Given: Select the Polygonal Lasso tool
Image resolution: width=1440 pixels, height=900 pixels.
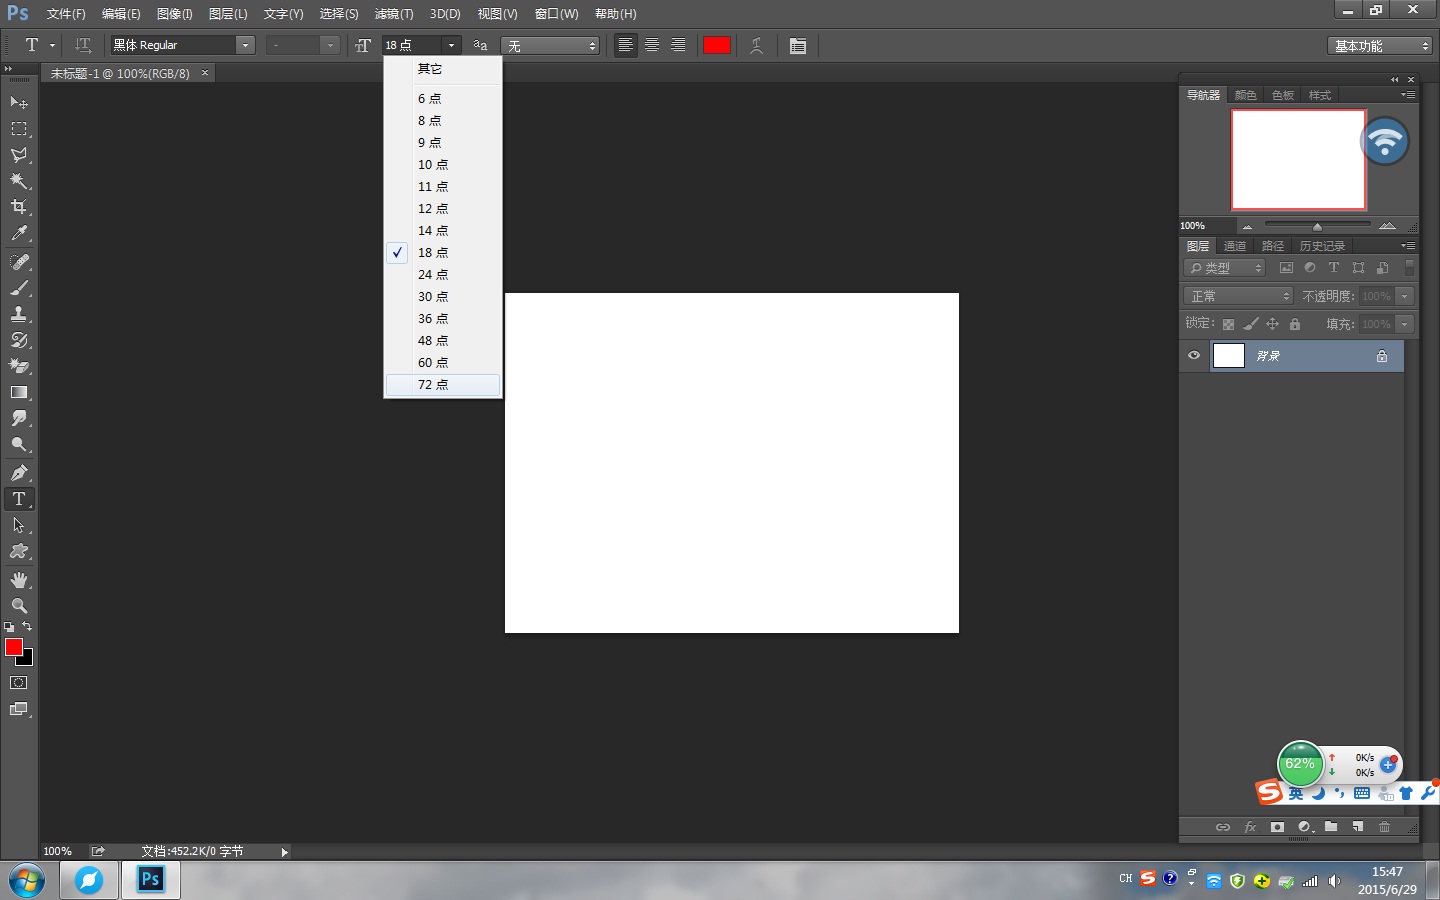Looking at the screenshot, I should (19, 155).
